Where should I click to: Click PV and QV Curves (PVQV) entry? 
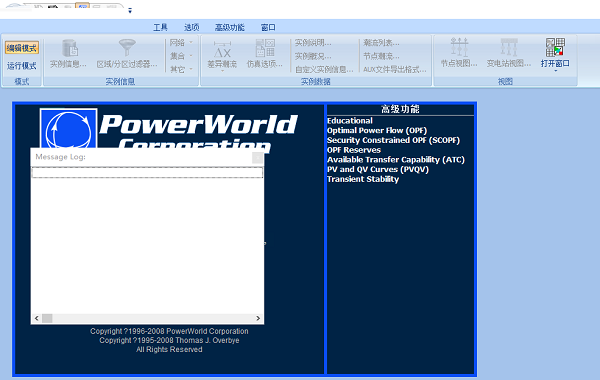378,169
